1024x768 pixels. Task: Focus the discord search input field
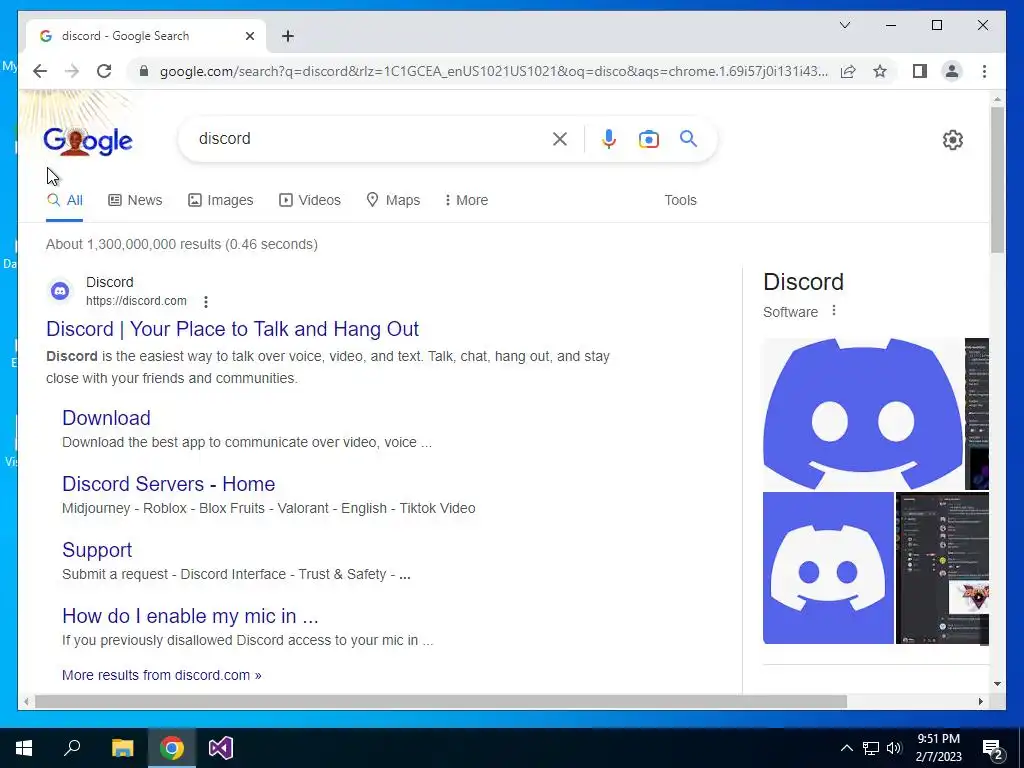click(x=372, y=138)
